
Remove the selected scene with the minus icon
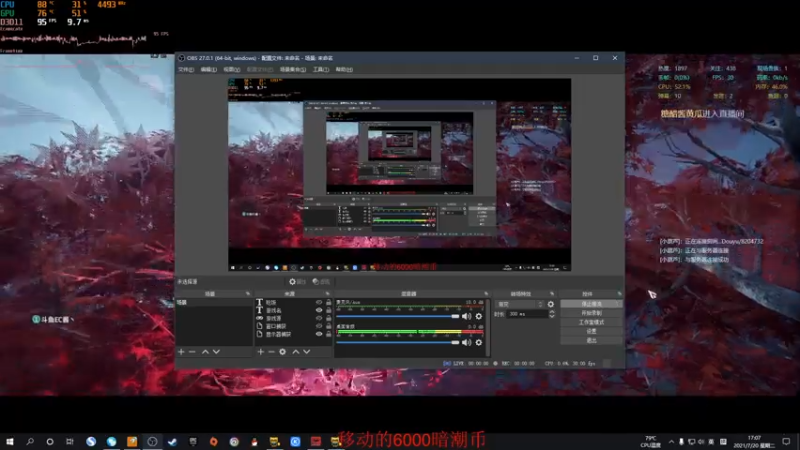coord(192,352)
